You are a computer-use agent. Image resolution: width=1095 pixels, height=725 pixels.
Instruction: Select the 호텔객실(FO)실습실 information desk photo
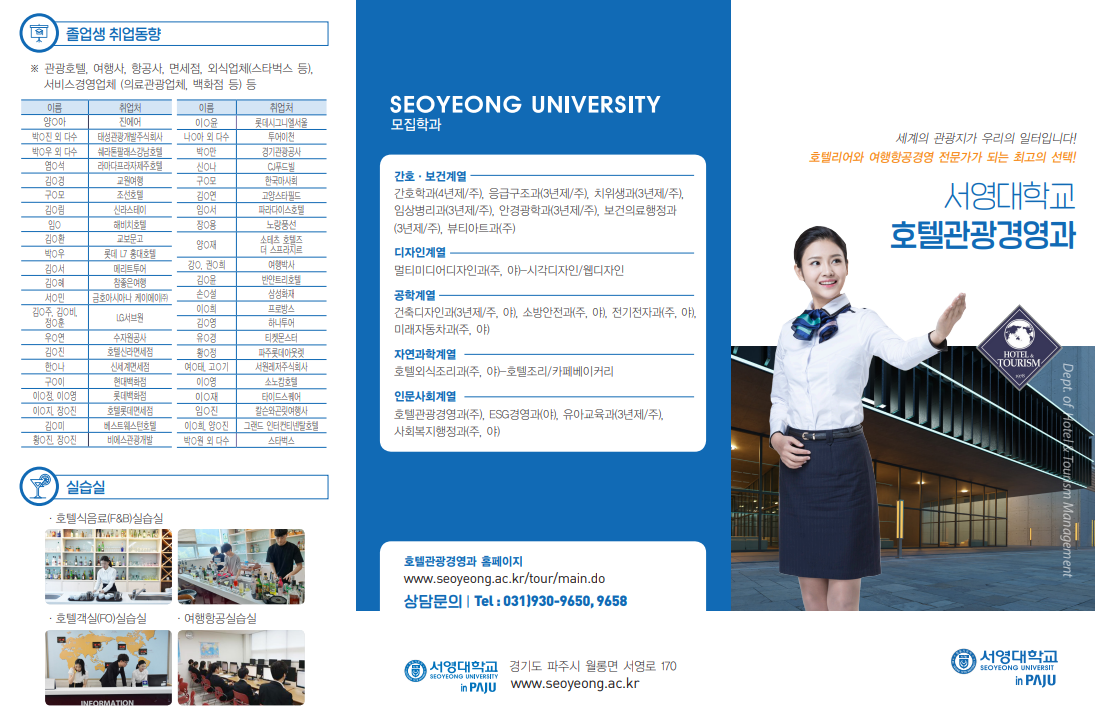[x=108, y=668]
